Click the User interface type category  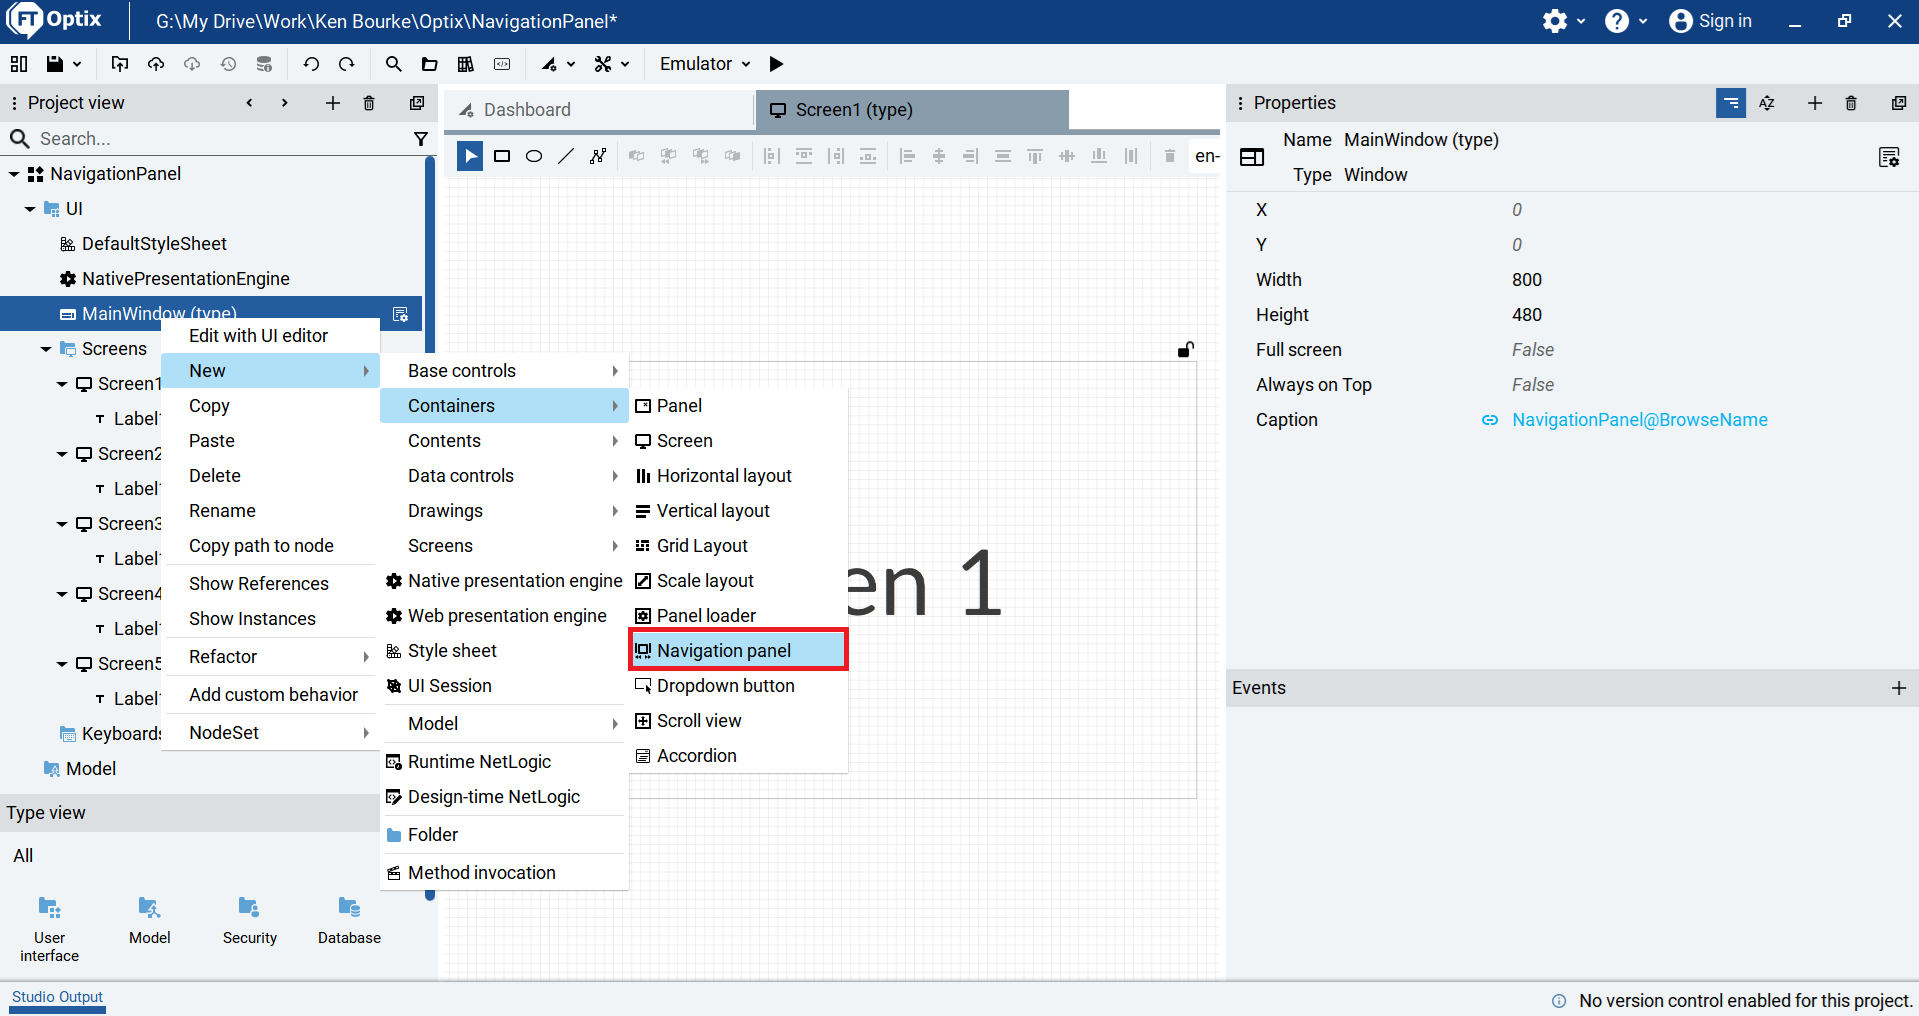pos(49,929)
